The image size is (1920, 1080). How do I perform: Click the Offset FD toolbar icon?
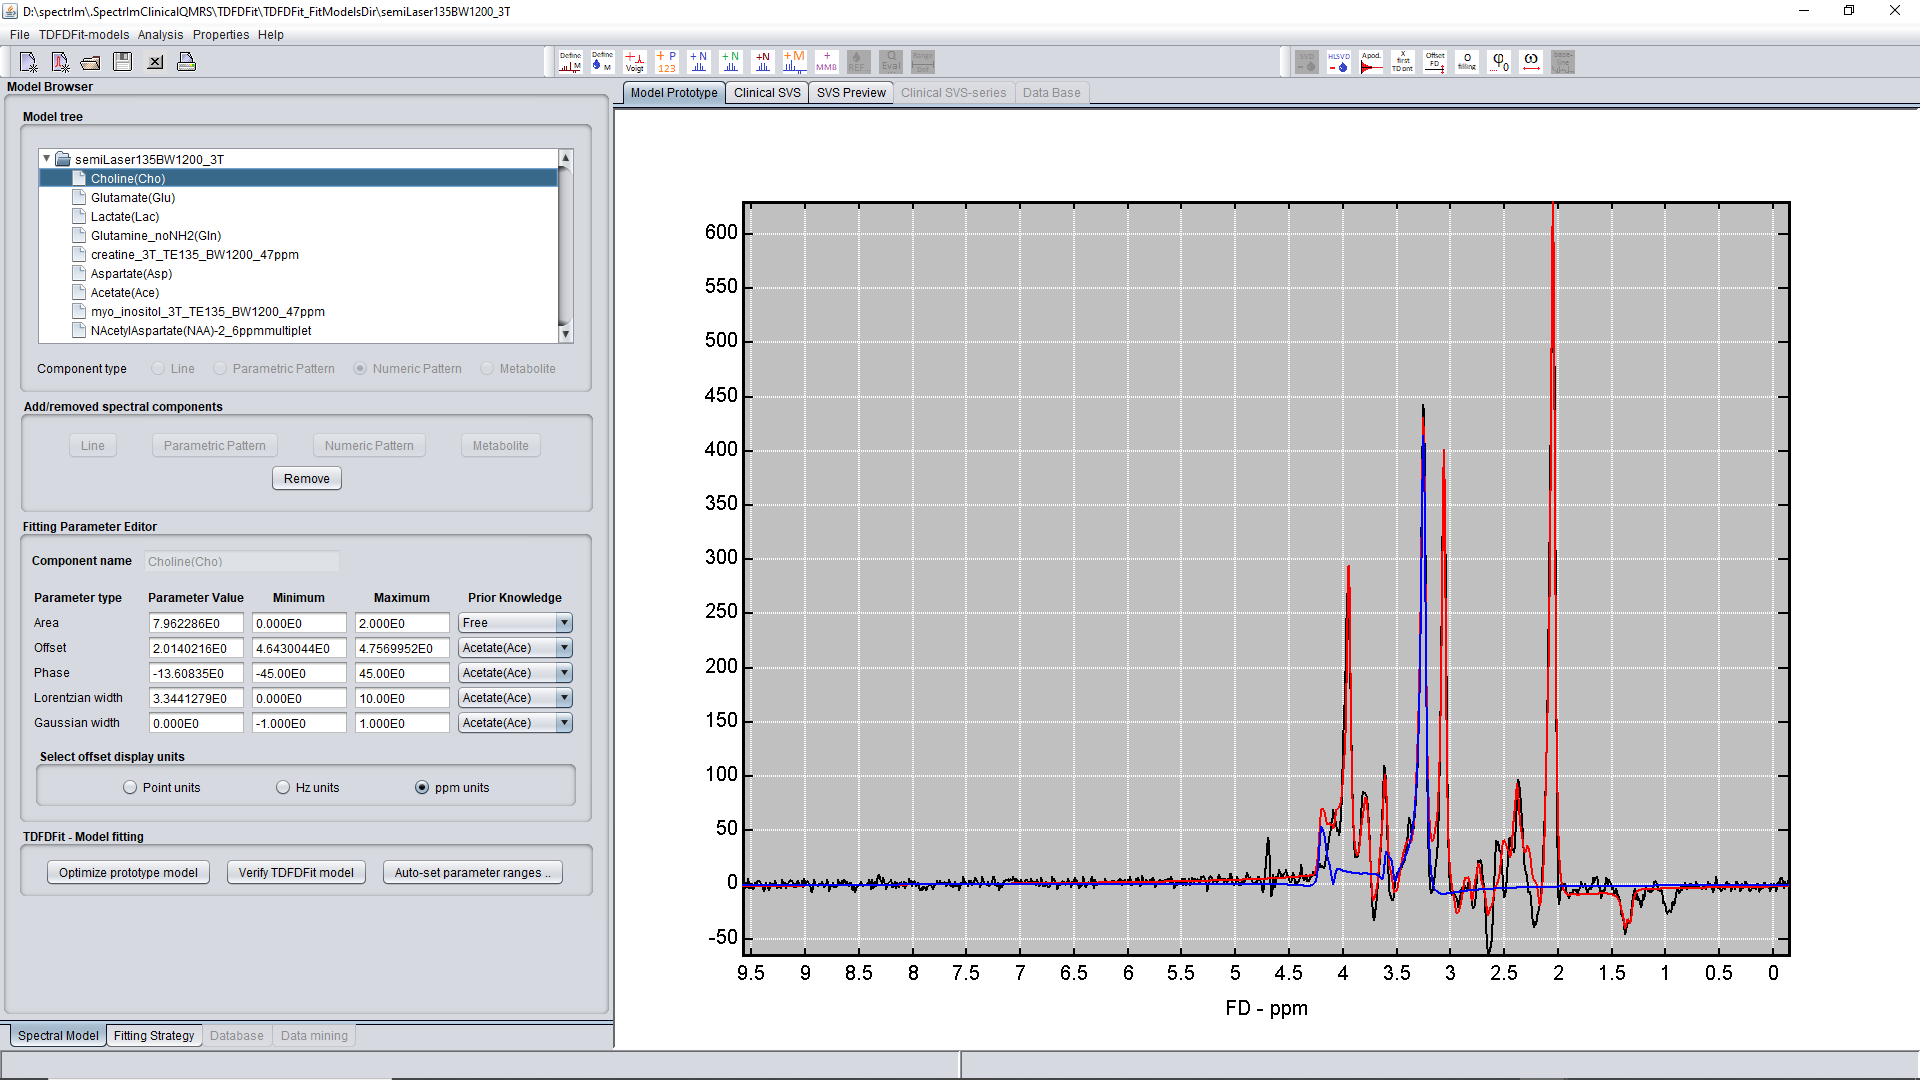1435,62
